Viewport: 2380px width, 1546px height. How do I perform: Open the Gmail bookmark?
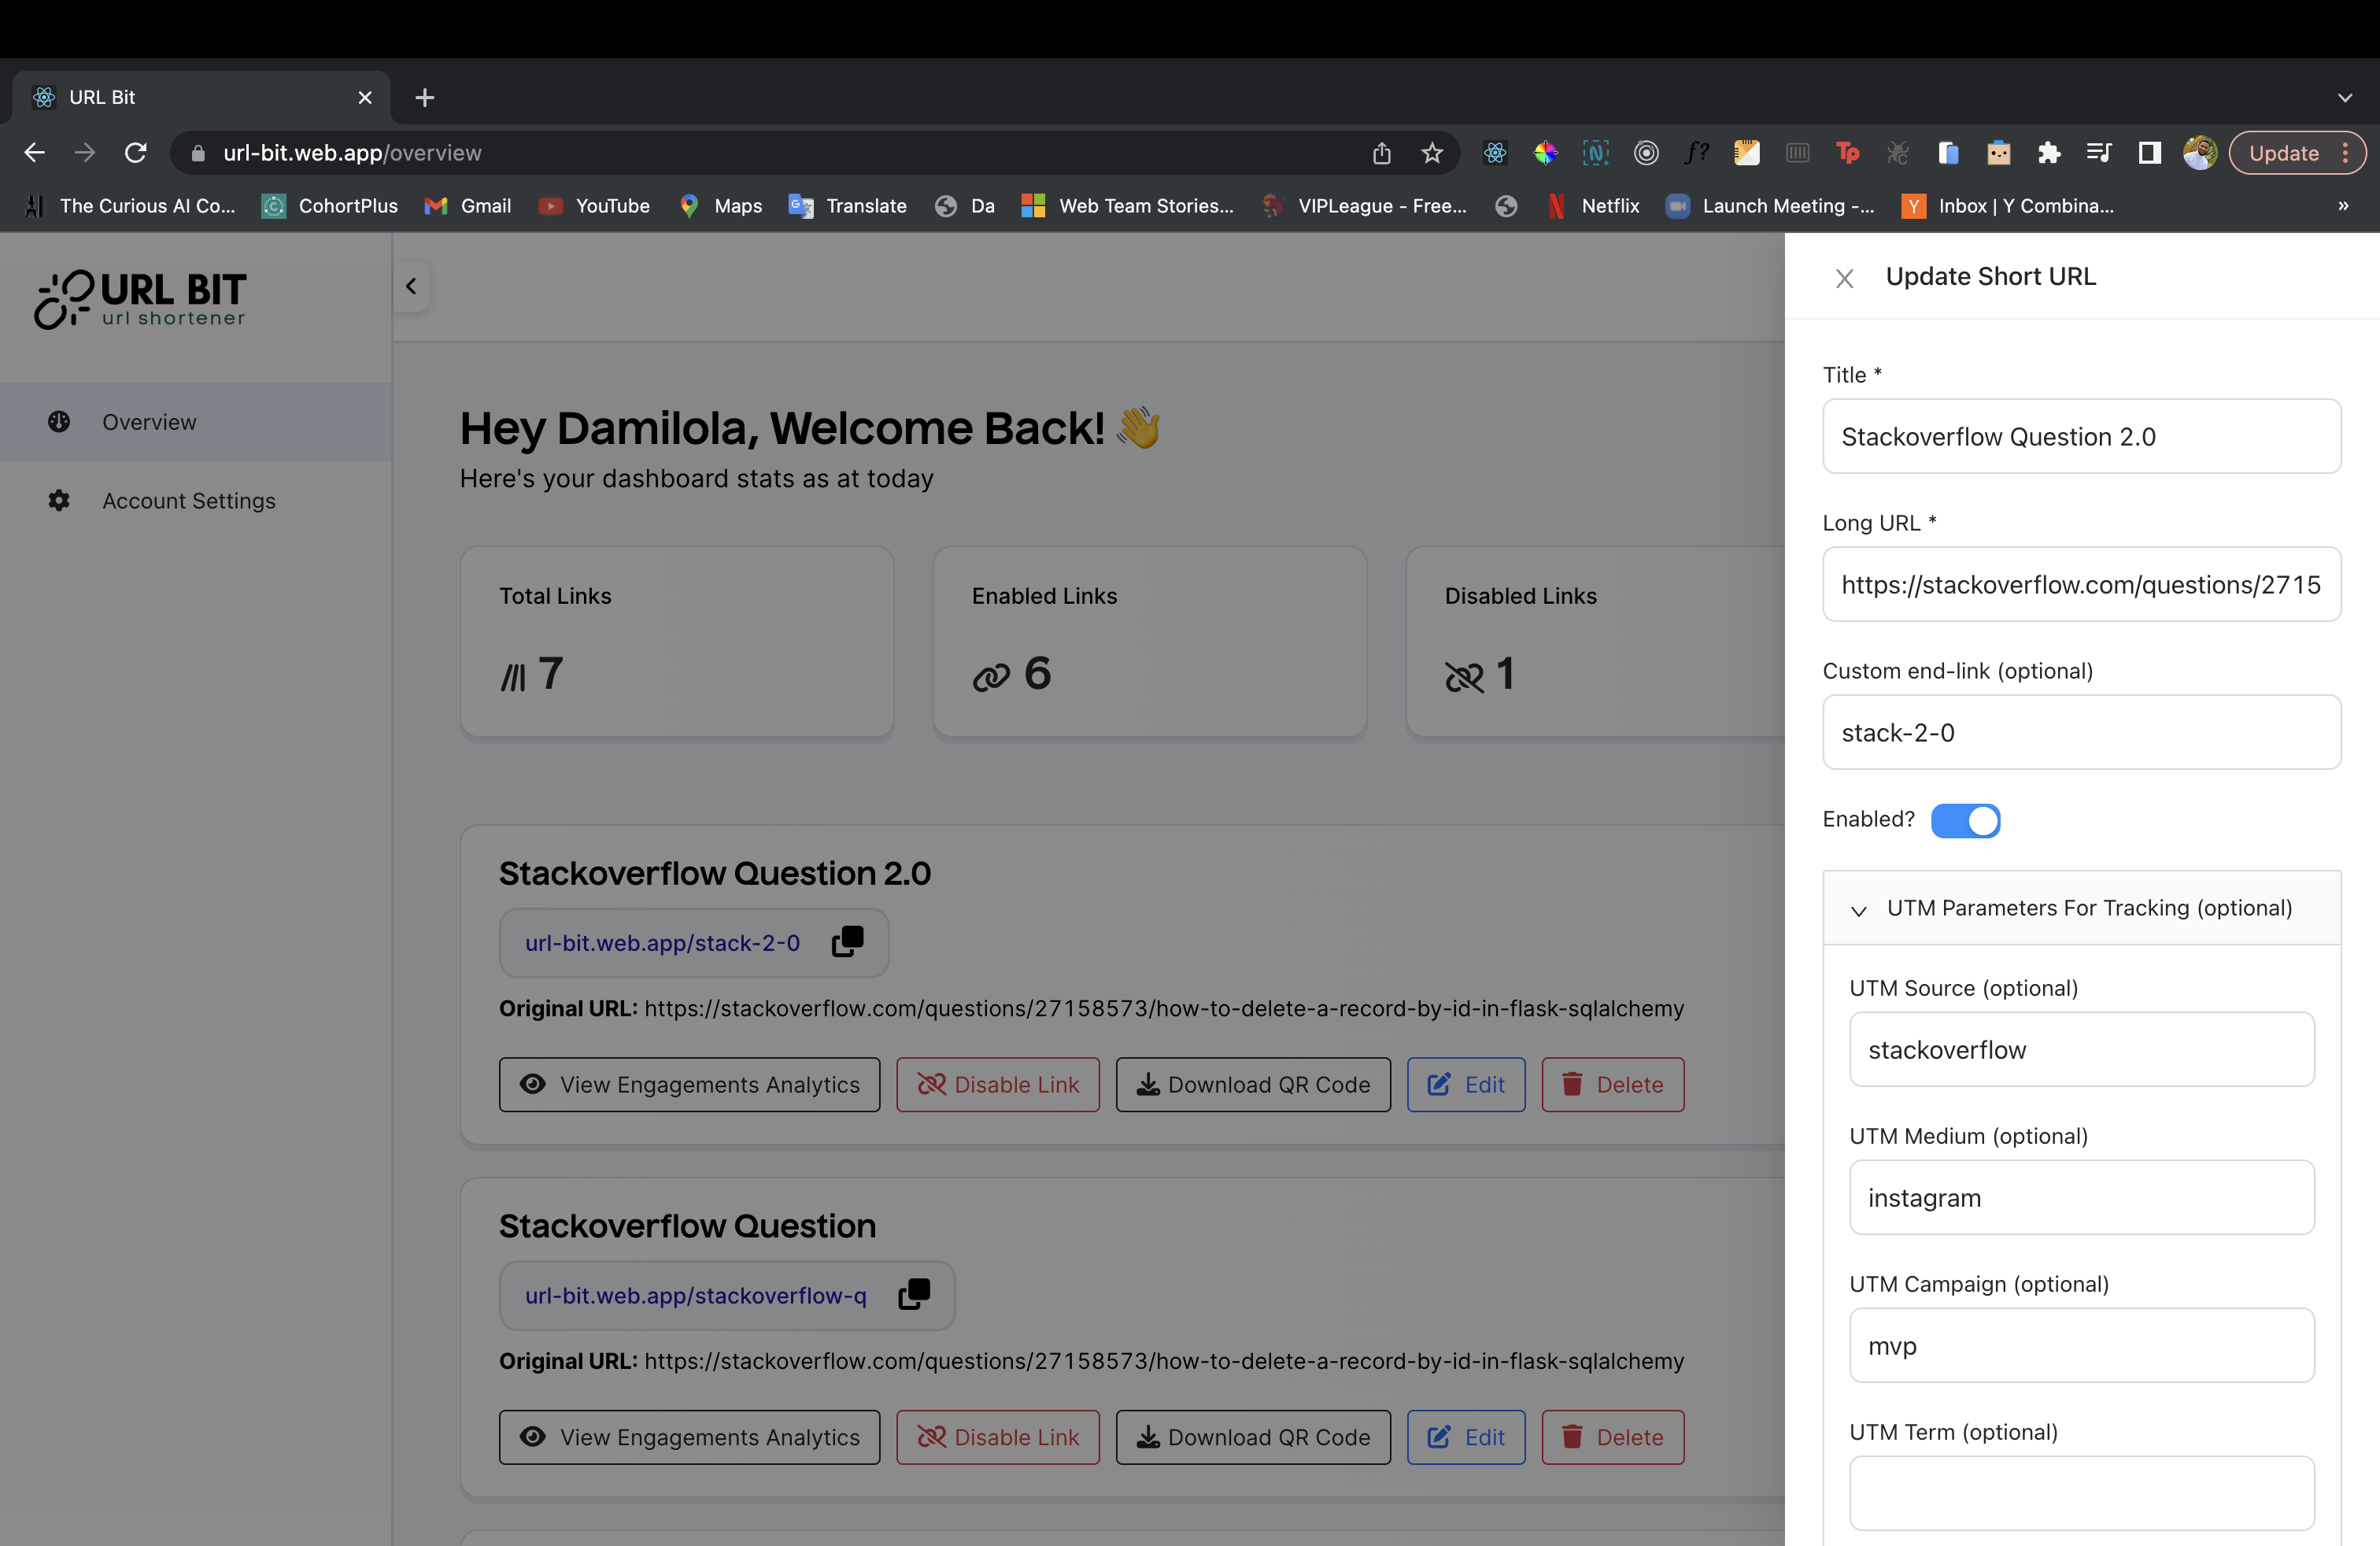[x=468, y=206]
